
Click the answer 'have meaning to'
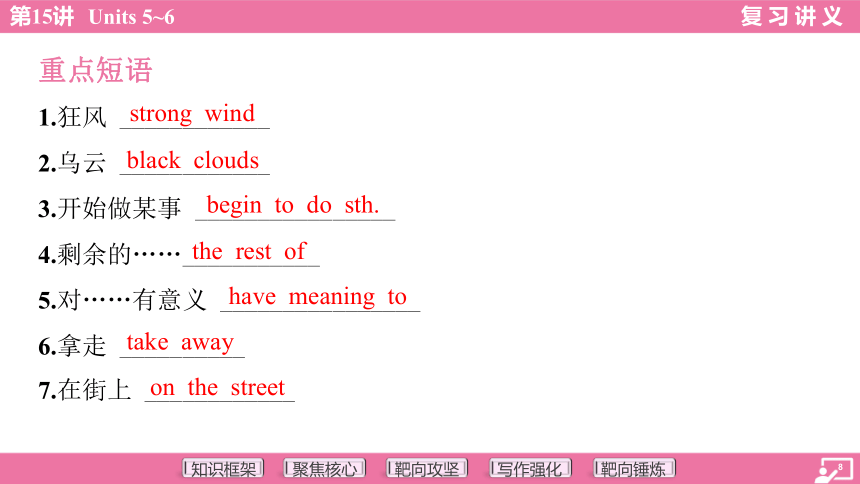[318, 297]
